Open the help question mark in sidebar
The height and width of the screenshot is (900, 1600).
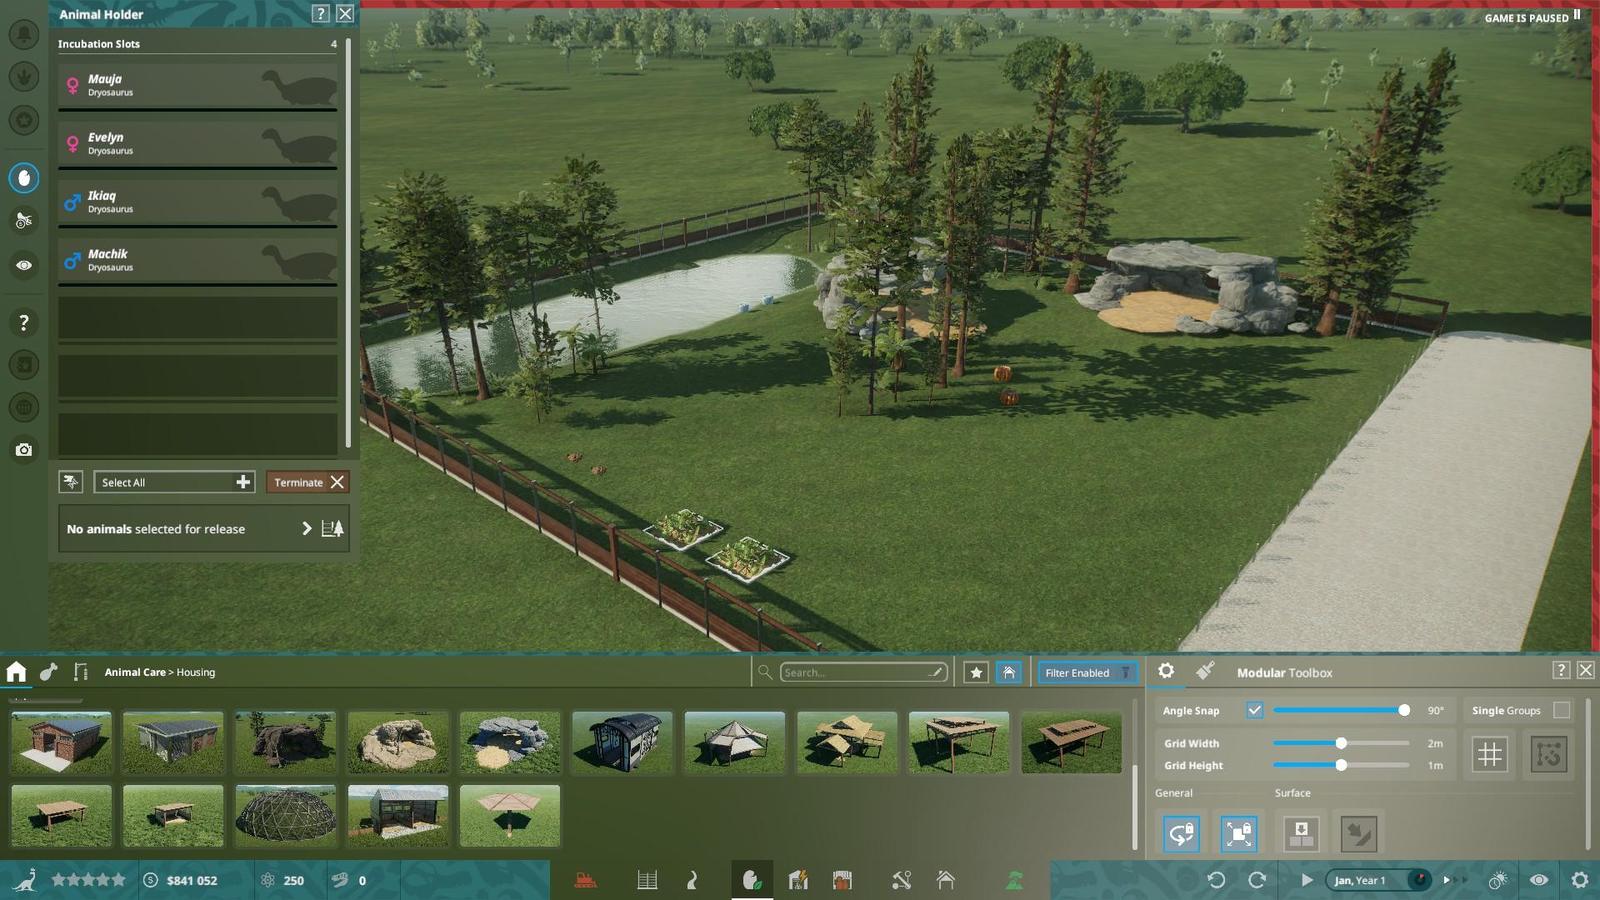pyautogui.click(x=24, y=322)
